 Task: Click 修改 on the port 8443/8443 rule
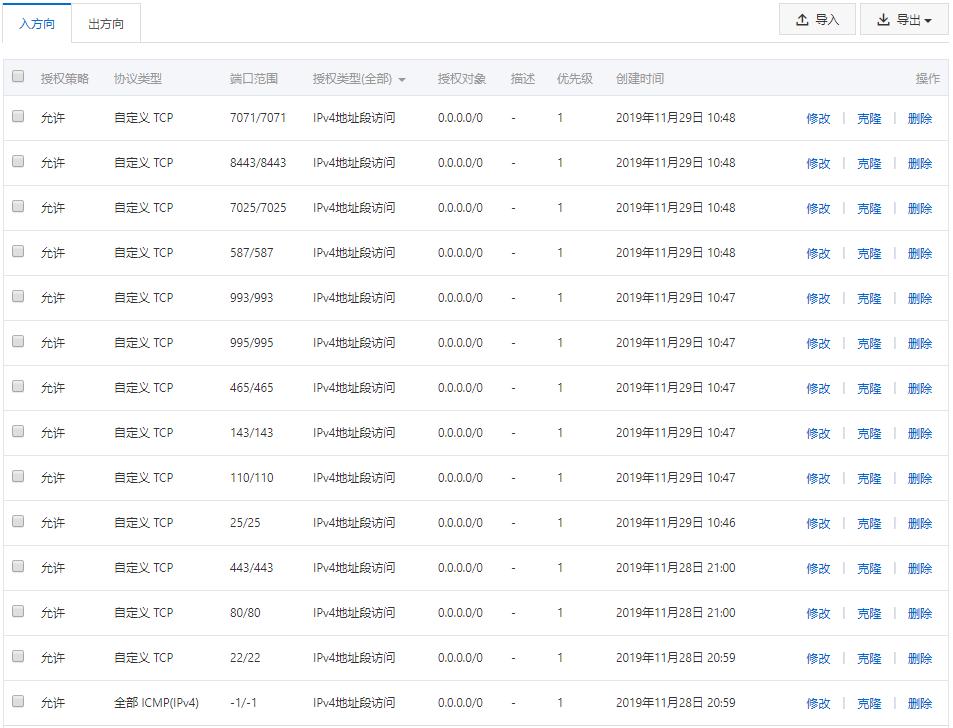(820, 163)
